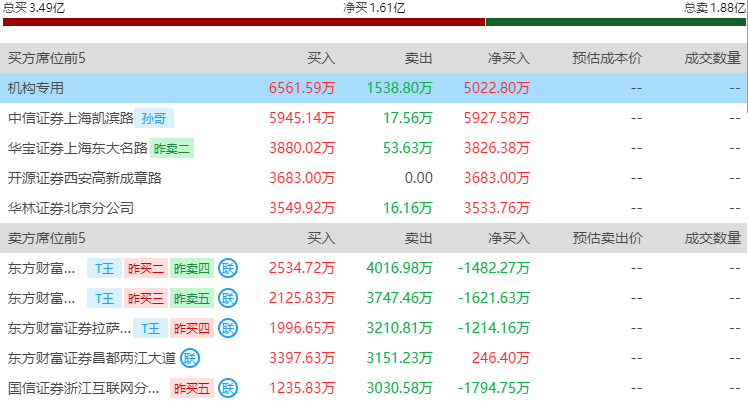Open 东方财富证券拉萨... seat name
748x401 pixels.
coord(69,329)
